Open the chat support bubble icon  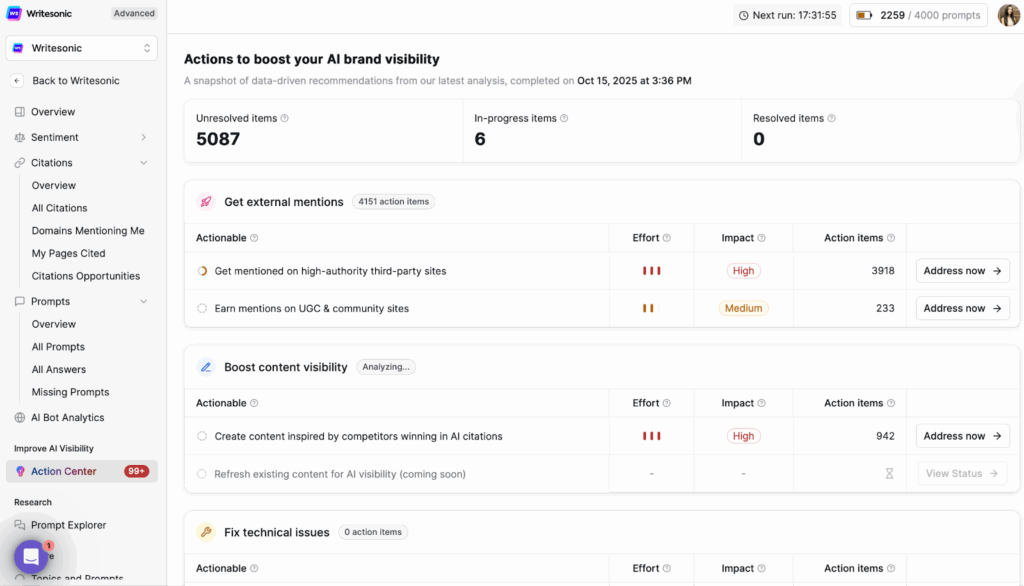click(31, 557)
